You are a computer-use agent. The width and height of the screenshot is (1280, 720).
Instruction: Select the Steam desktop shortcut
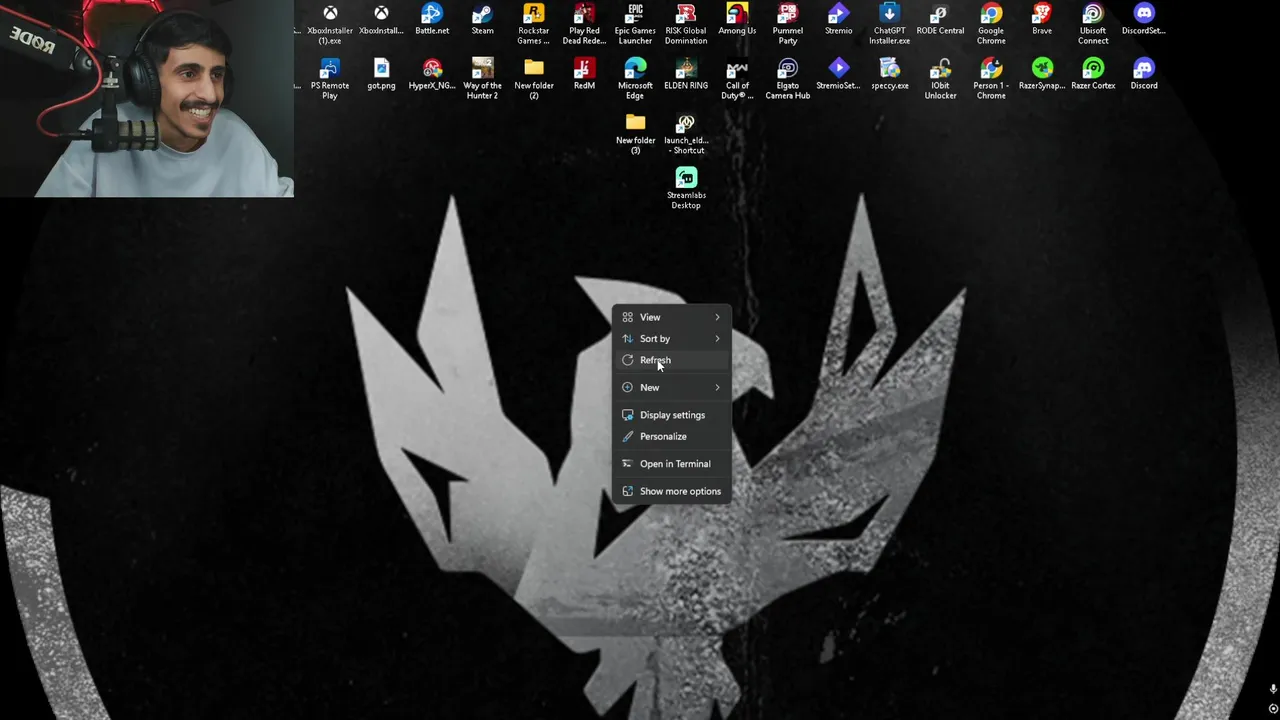(x=482, y=19)
